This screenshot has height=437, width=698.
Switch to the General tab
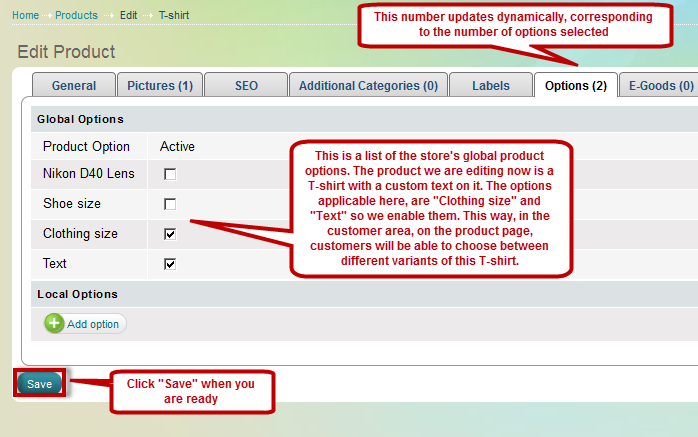pyautogui.click(x=74, y=86)
